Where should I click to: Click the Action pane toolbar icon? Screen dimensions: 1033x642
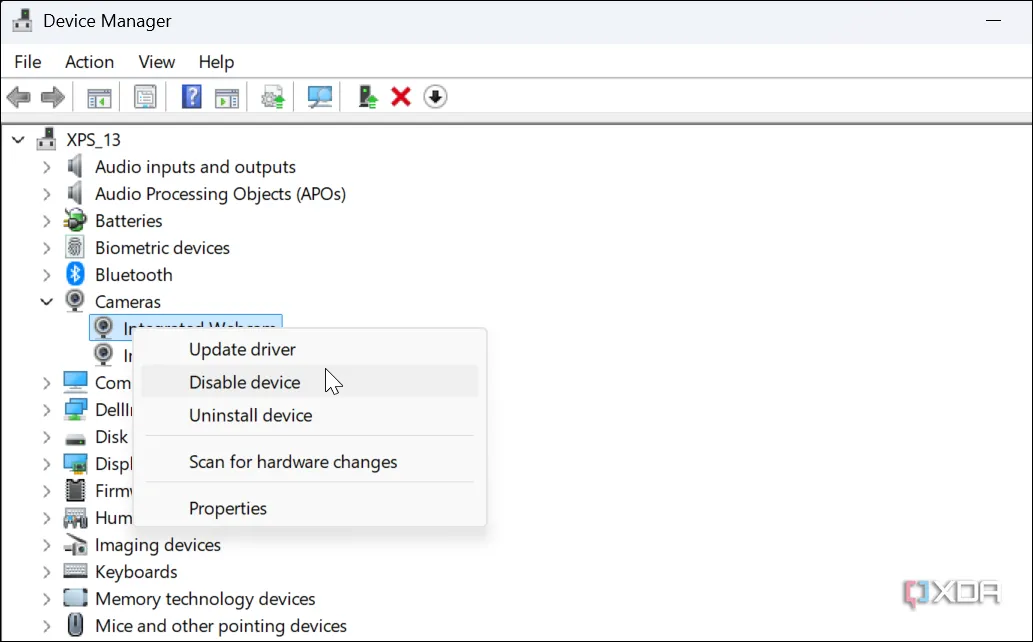pyautogui.click(x=227, y=98)
